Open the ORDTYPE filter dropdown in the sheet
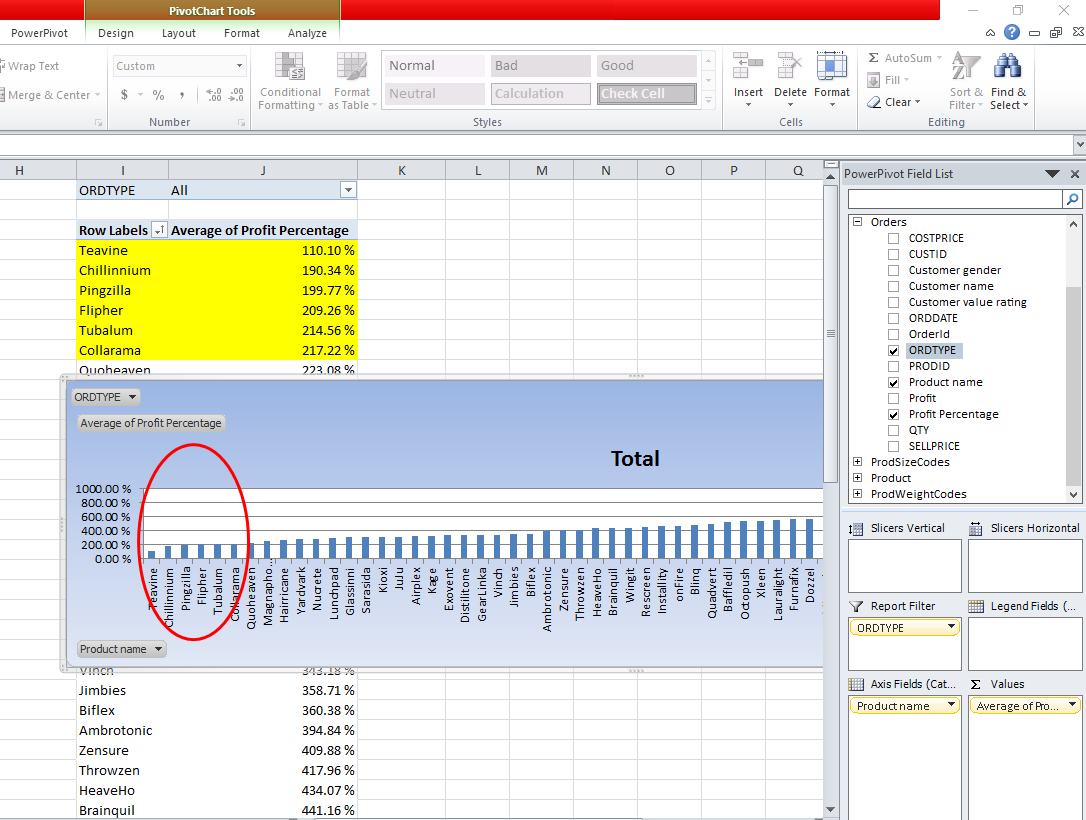 [x=348, y=190]
